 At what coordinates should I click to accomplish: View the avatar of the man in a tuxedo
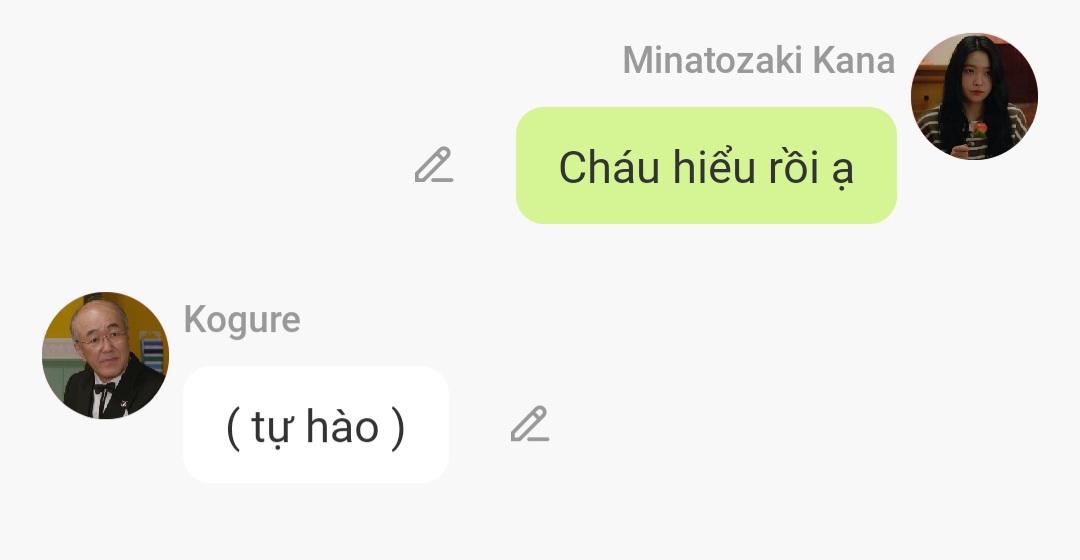pyautogui.click(x=105, y=355)
